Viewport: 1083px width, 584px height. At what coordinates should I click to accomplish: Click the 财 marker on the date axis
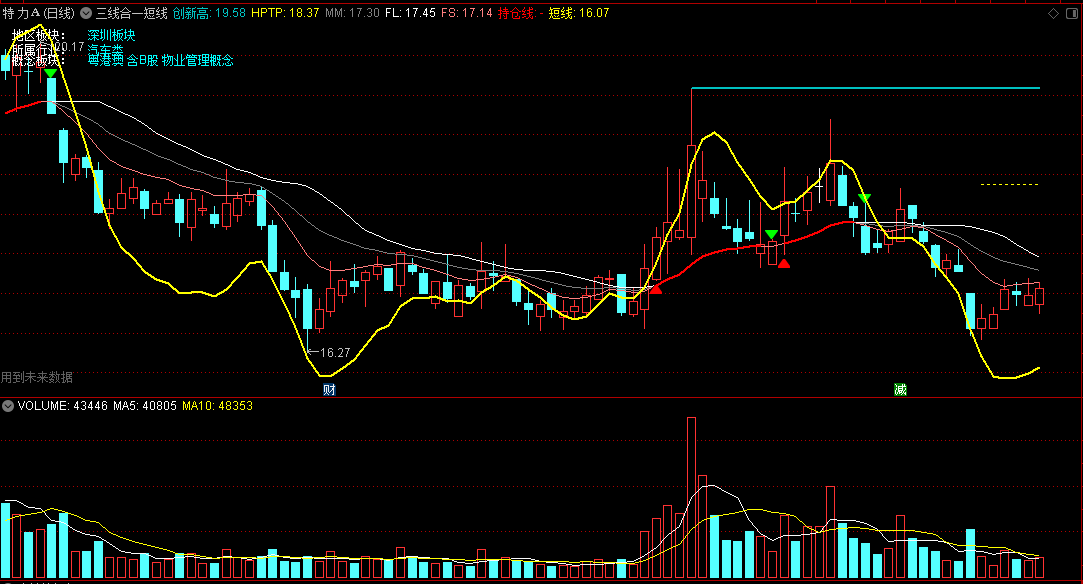point(329,389)
